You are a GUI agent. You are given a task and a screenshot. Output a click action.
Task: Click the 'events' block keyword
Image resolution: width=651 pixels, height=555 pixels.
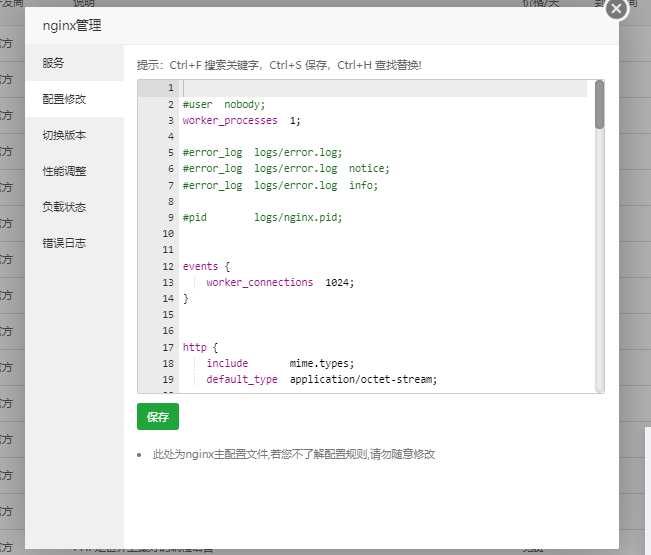tap(200, 266)
